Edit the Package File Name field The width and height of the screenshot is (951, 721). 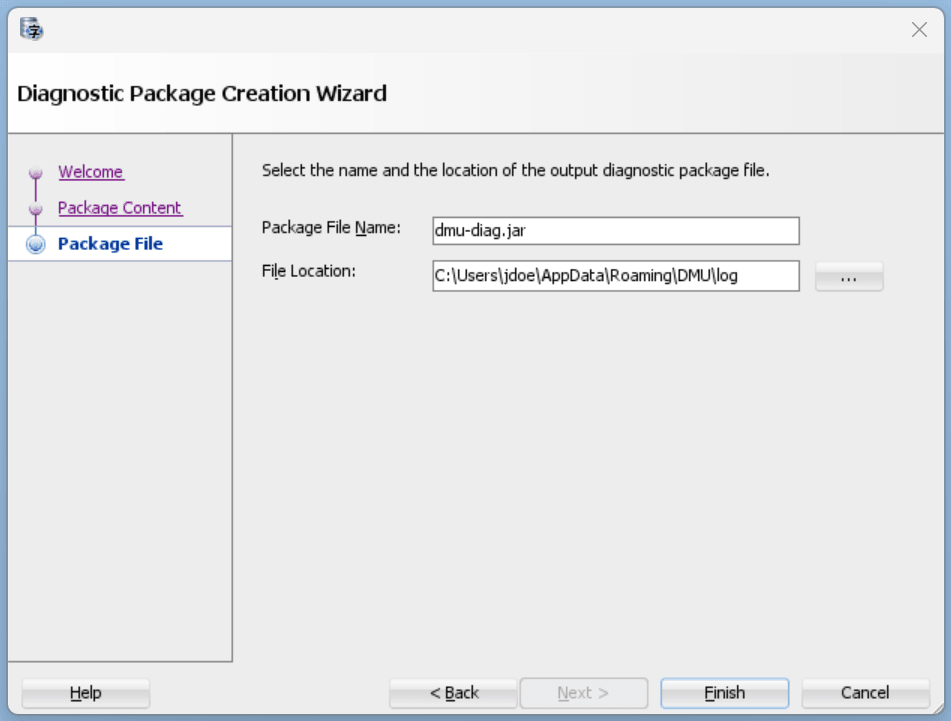(x=616, y=231)
